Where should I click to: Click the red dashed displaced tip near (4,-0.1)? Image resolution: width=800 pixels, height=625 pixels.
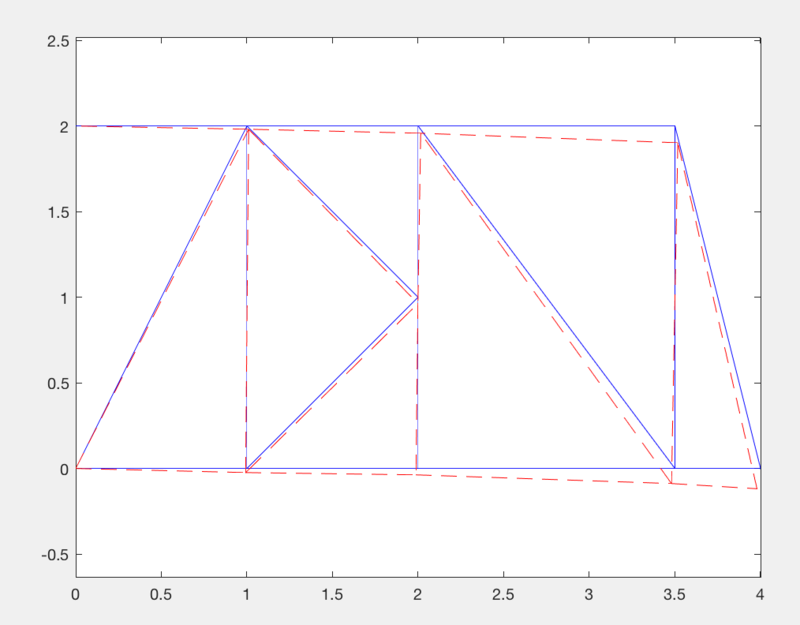click(x=757, y=489)
